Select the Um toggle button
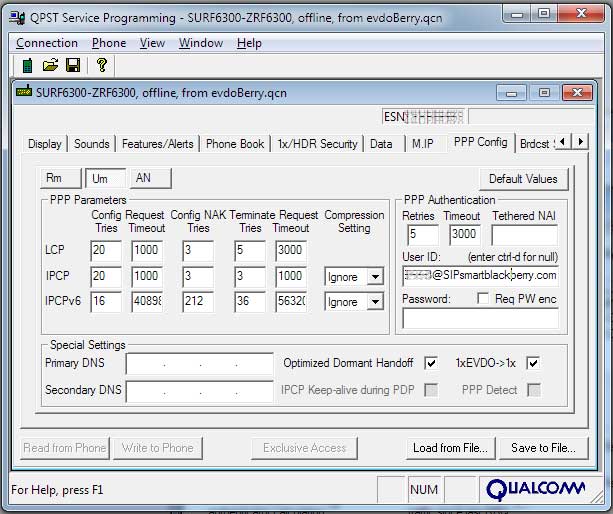The image size is (613, 514). tap(106, 179)
